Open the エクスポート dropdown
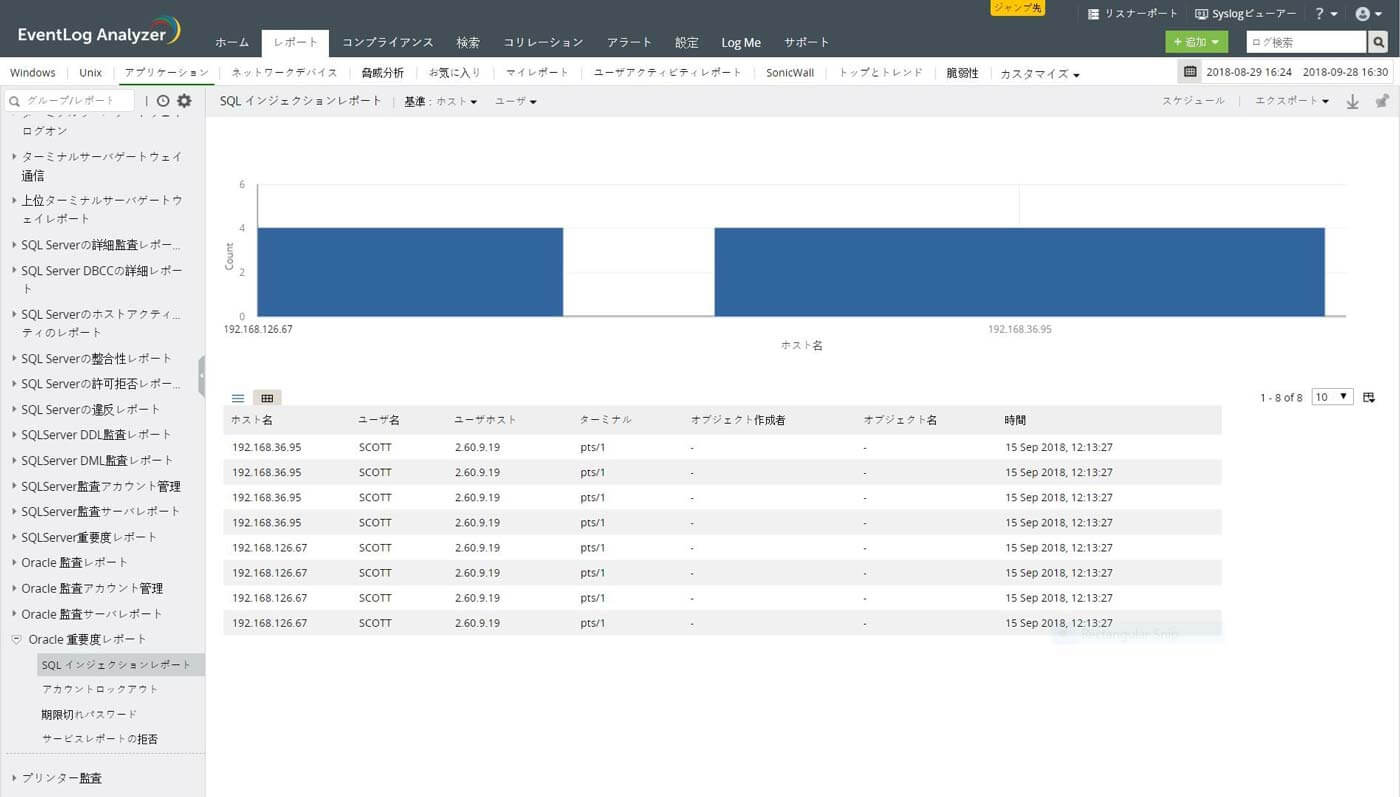Screen dimensions: 1400x797 1292,101
